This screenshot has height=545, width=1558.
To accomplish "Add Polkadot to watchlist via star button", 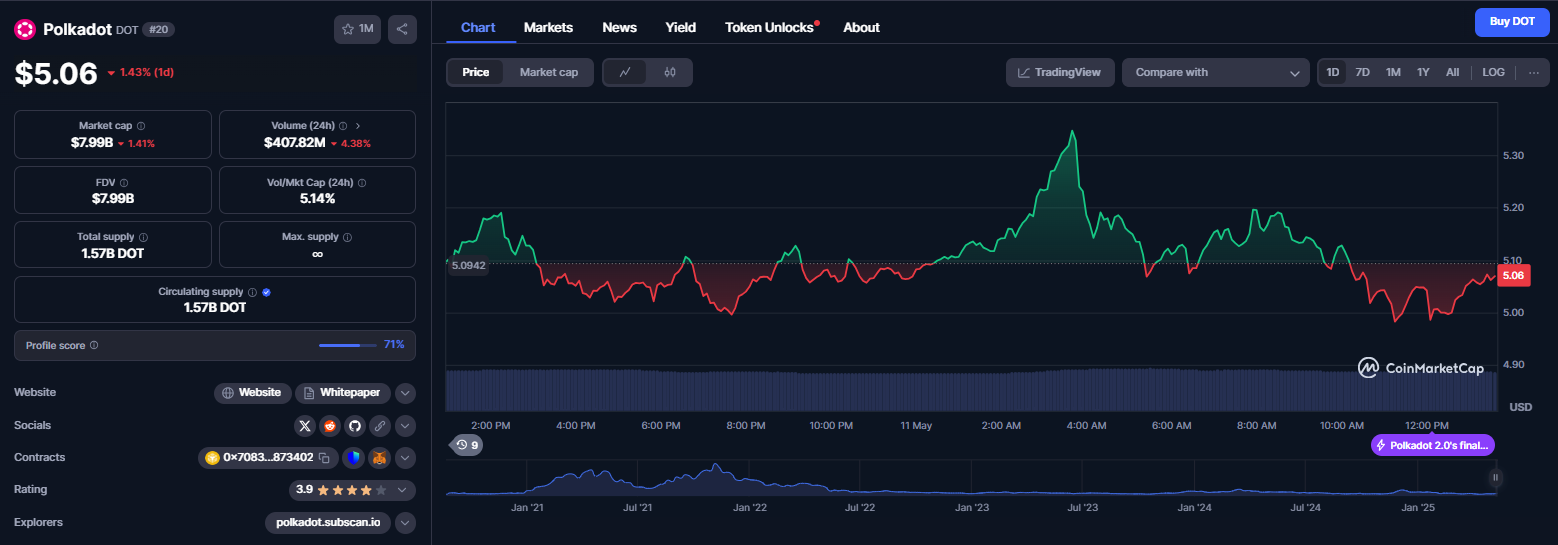I will [357, 29].
